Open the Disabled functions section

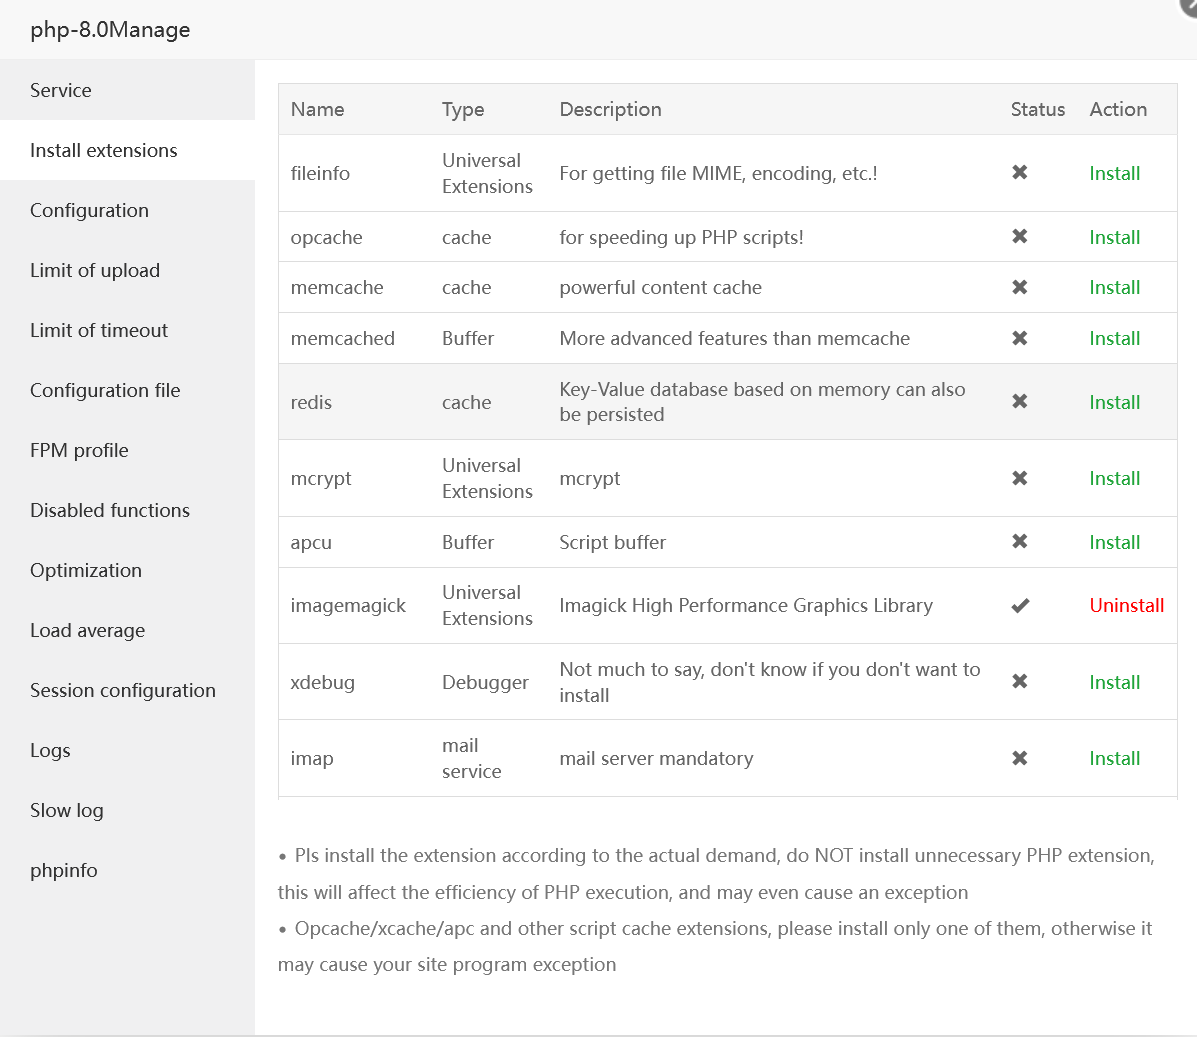tap(110, 510)
